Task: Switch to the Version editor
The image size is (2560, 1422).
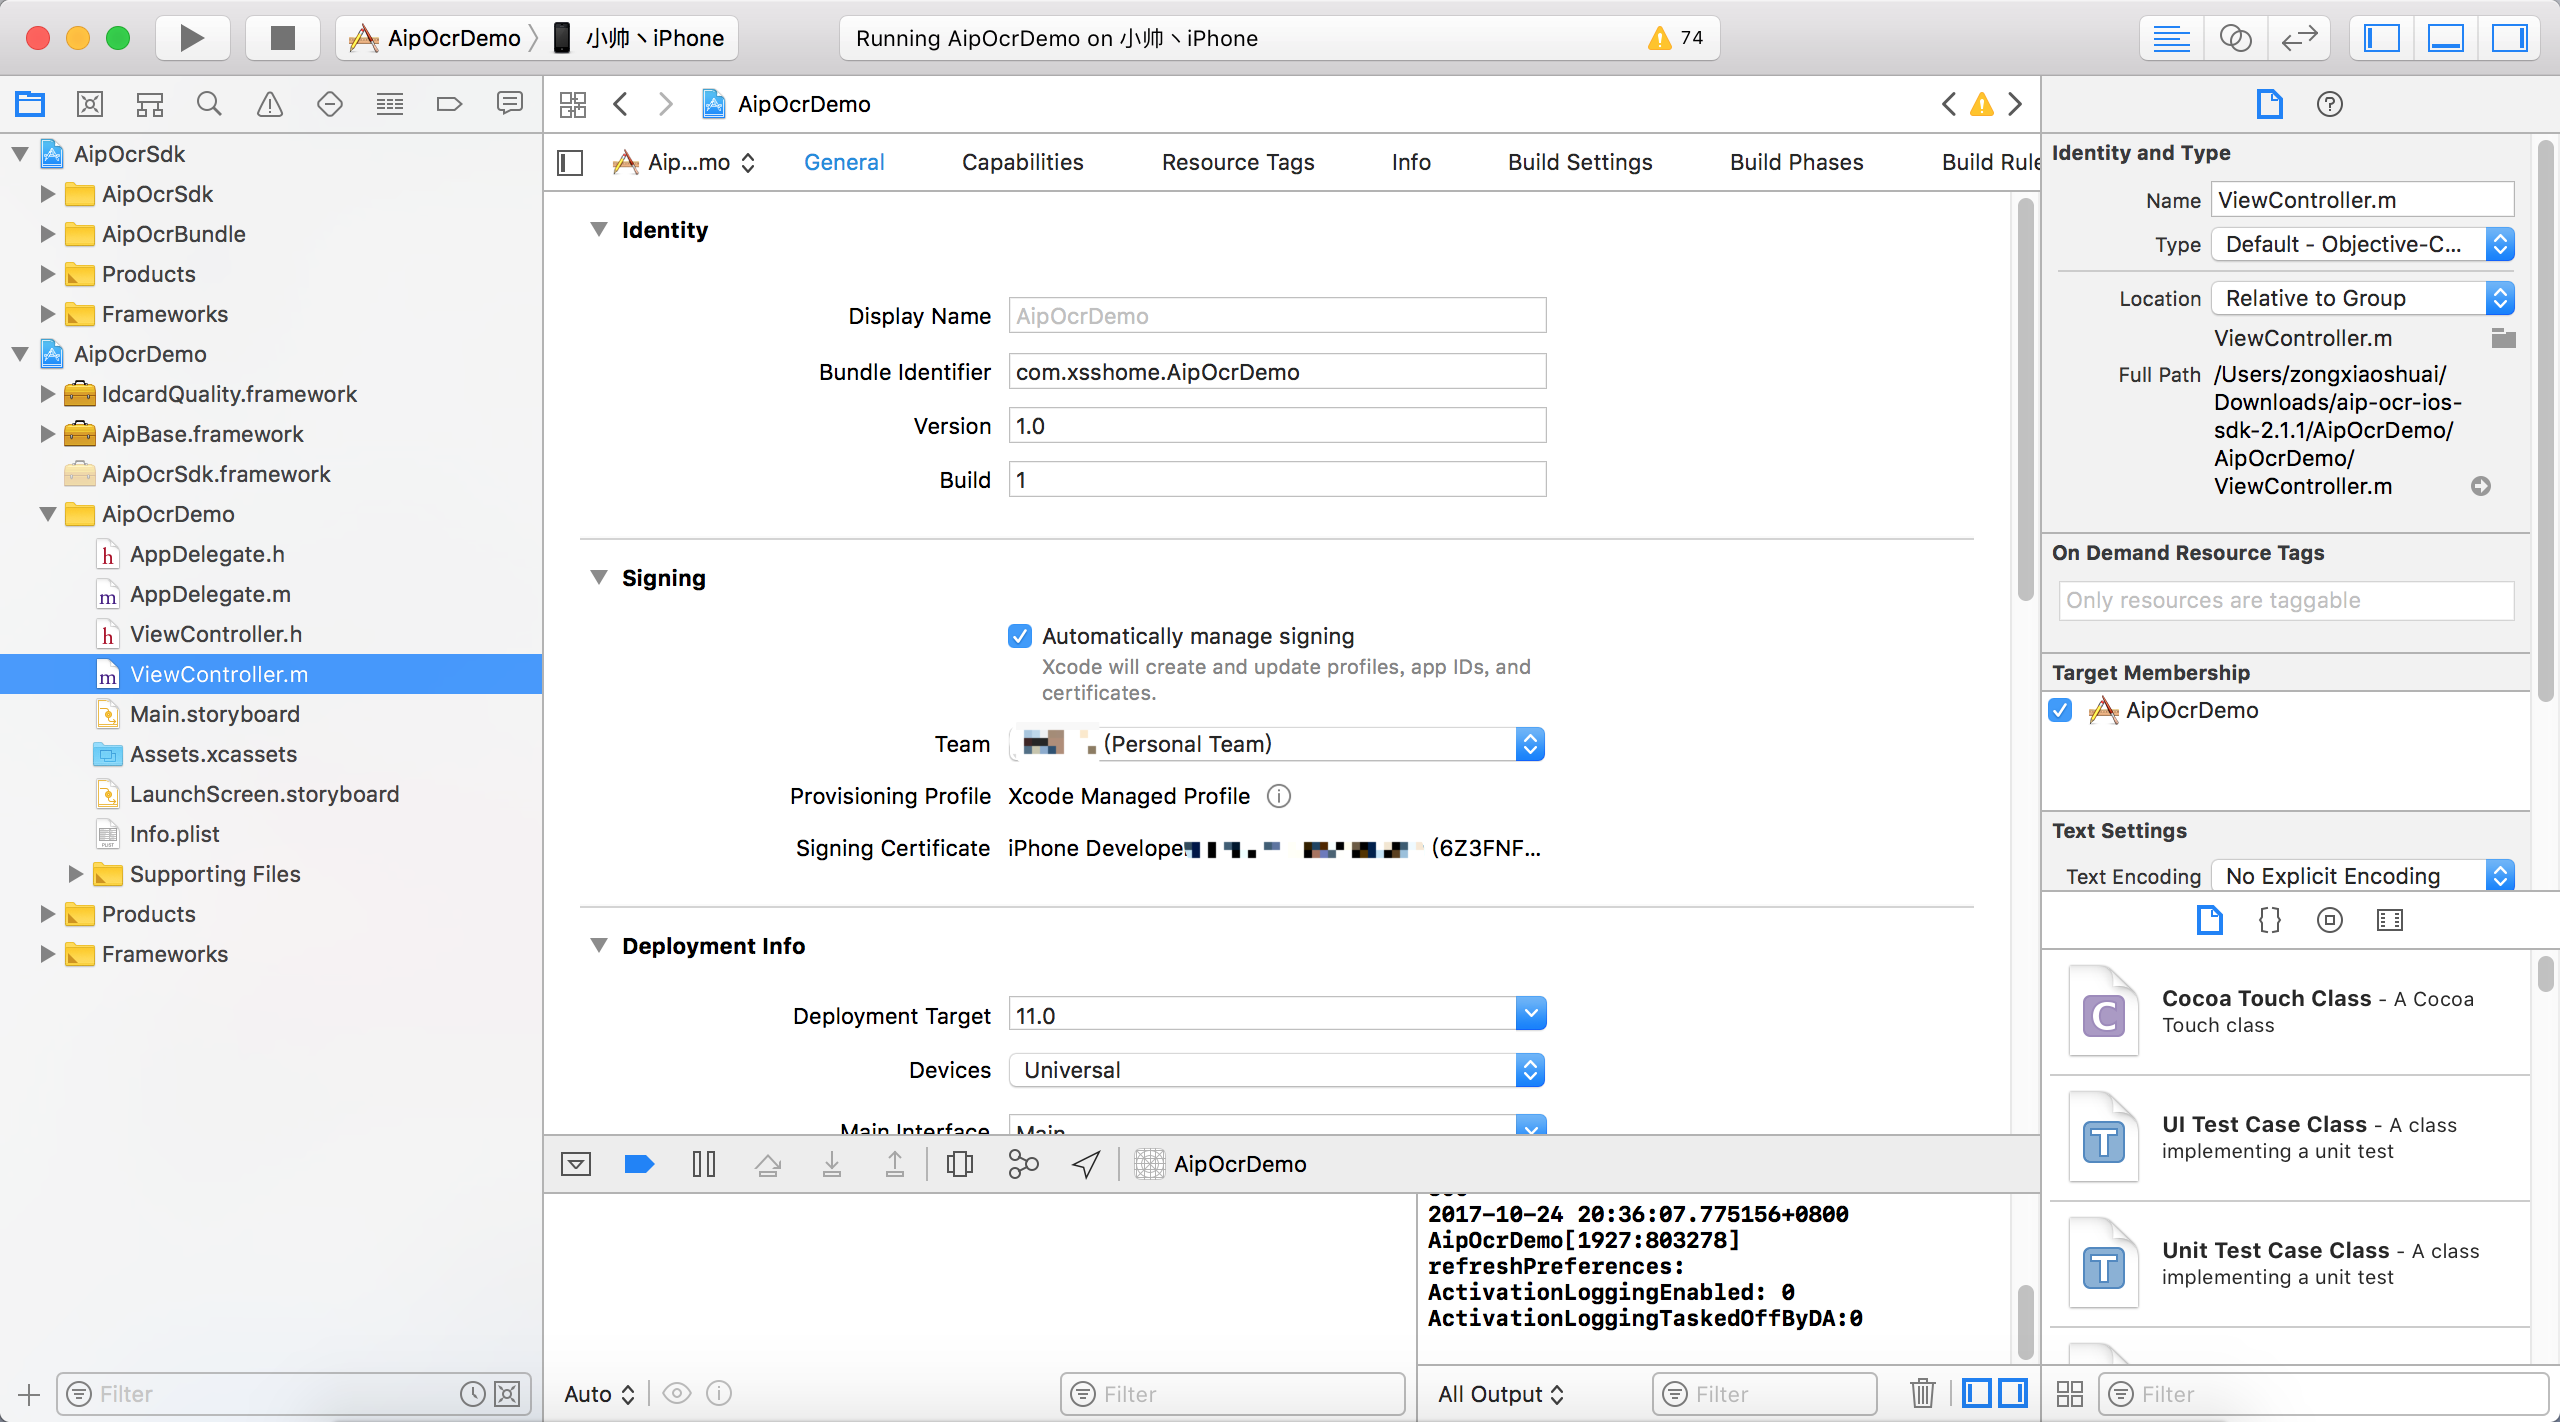Action: pos(2299,38)
